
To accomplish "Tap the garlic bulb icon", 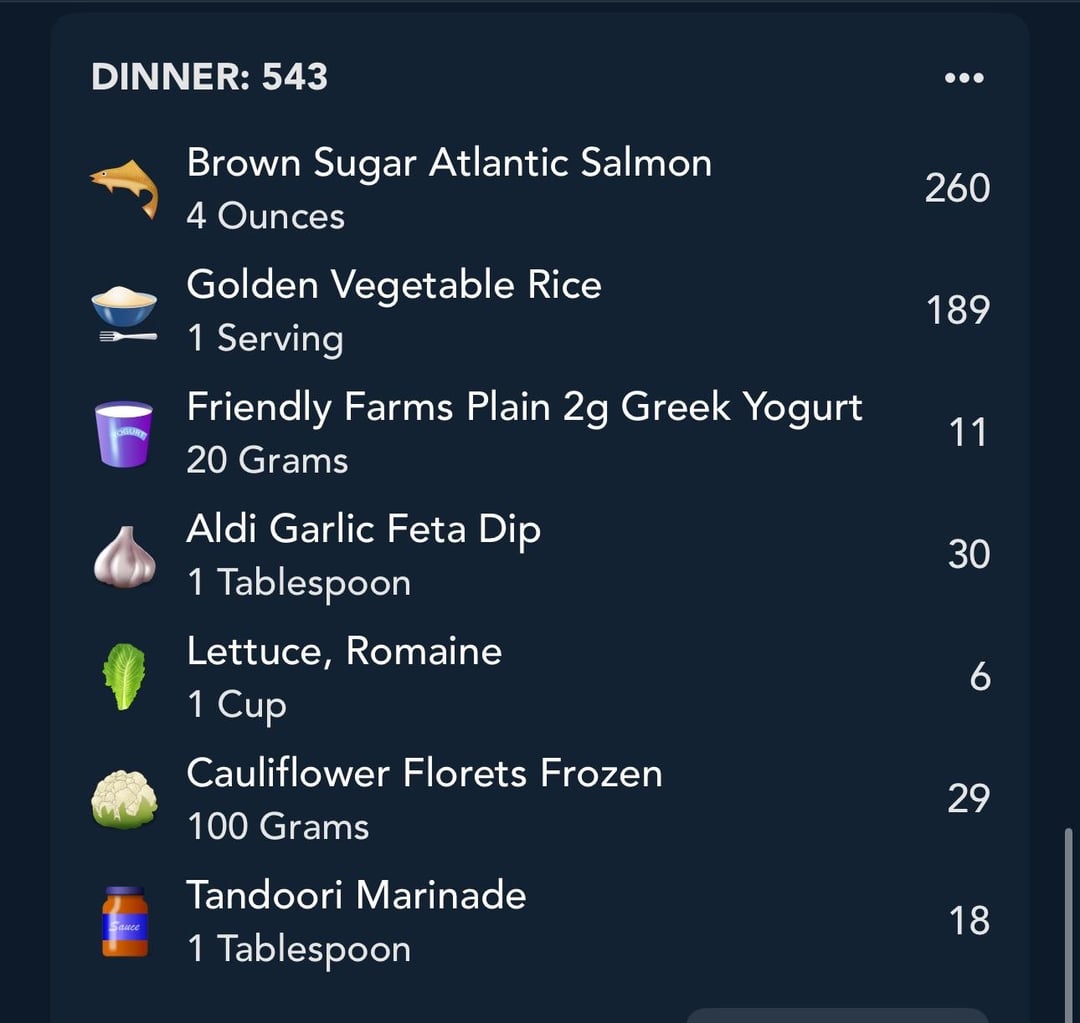I will [125, 557].
